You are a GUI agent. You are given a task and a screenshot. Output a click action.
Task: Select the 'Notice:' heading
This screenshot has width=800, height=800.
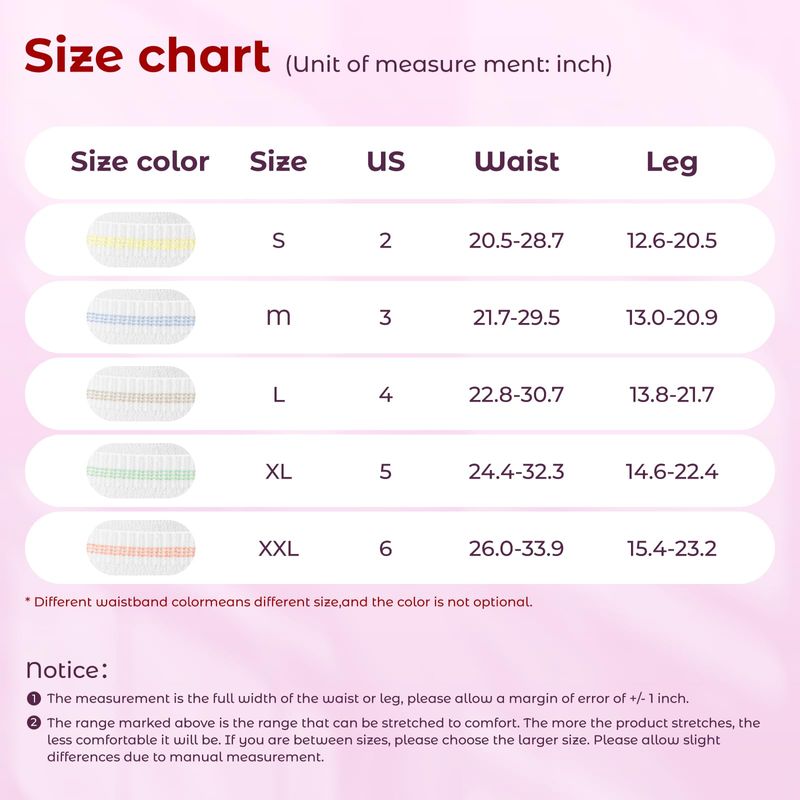[67, 670]
